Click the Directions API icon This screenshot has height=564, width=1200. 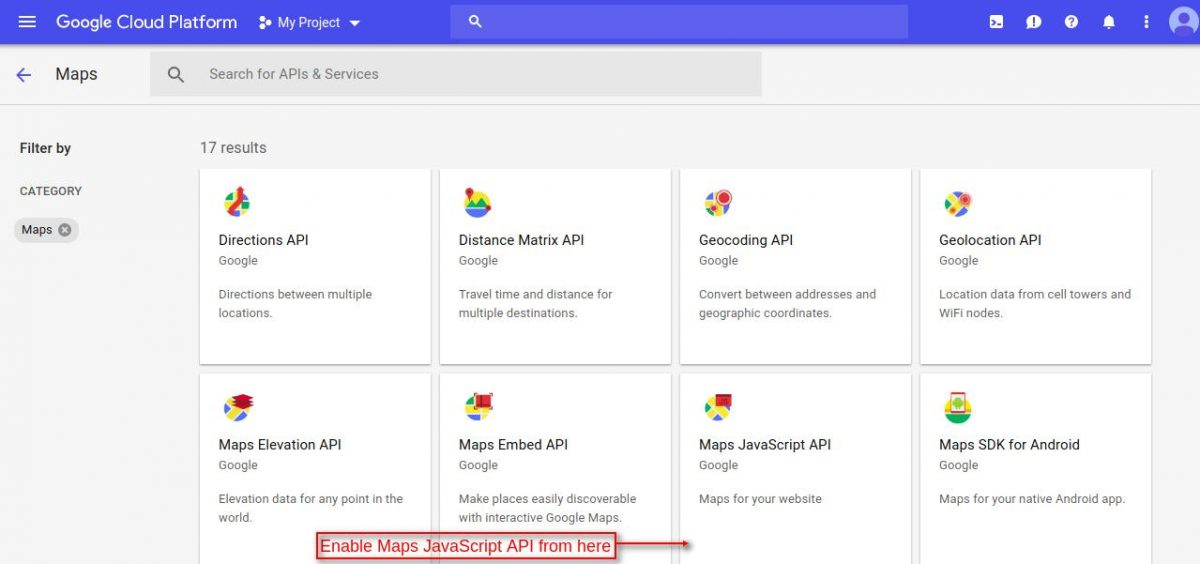pos(237,203)
